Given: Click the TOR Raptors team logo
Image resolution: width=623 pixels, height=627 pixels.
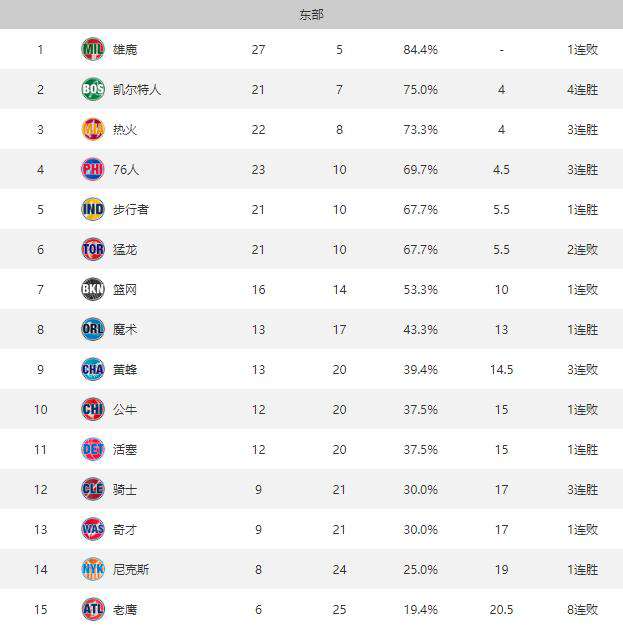Looking at the screenshot, I should 93,249.
